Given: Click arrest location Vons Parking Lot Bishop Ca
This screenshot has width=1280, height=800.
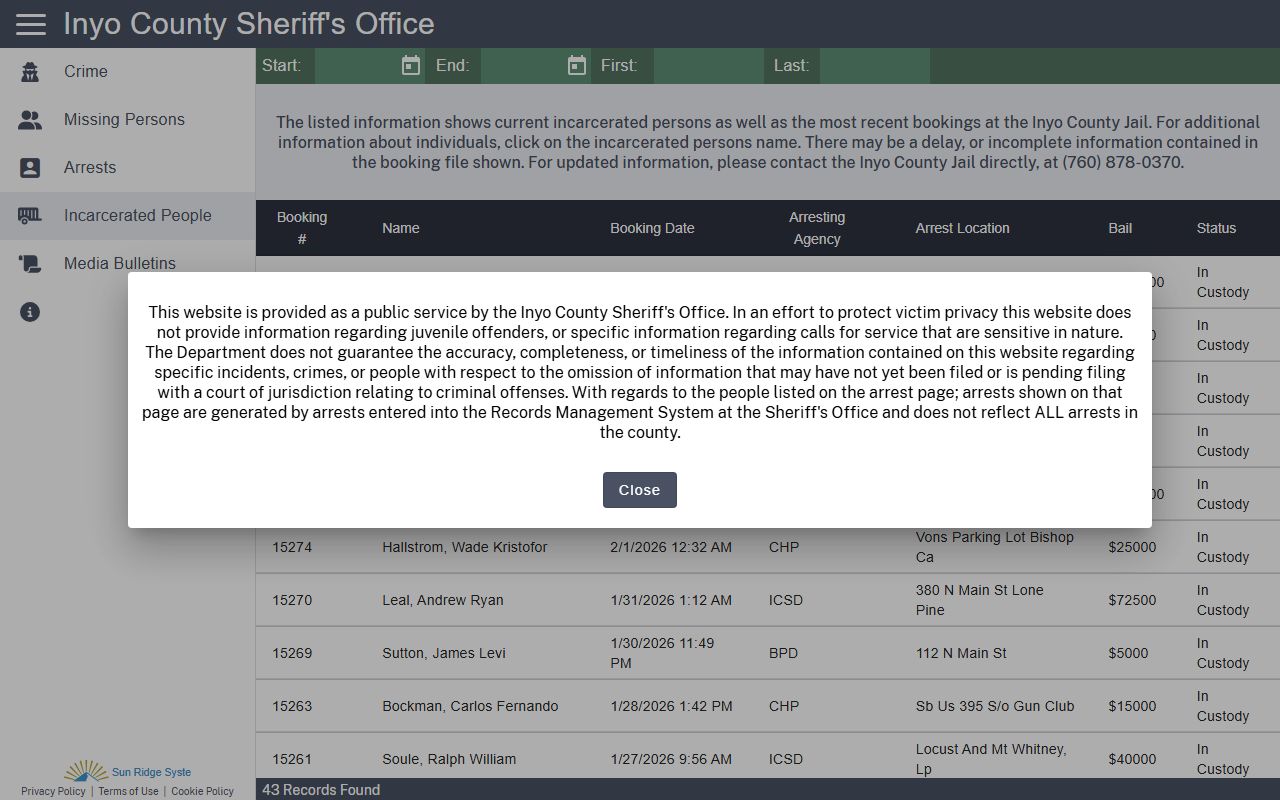Looking at the screenshot, I should point(995,547).
